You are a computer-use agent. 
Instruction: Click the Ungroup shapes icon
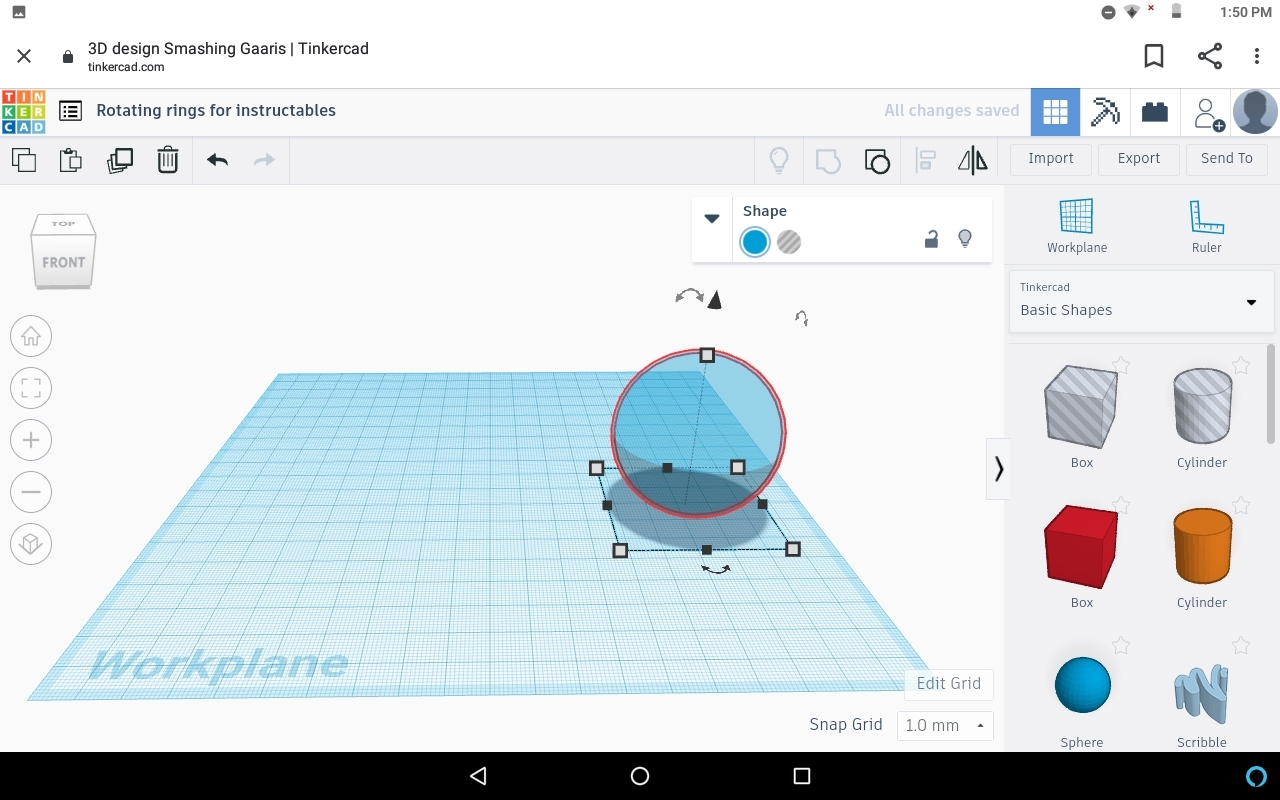pos(877,160)
